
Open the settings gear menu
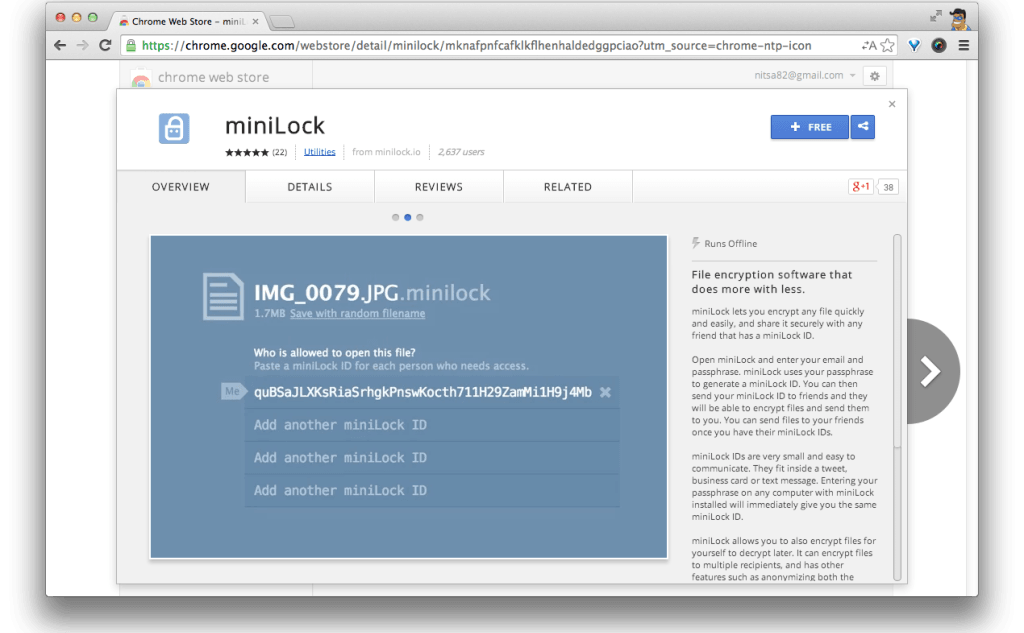point(873,76)
